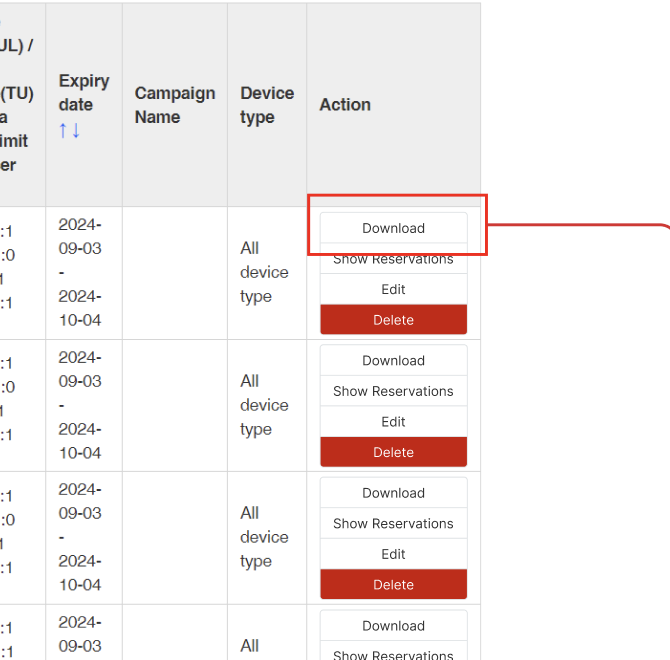Download the second row entry
This screenshot has width=670, height=660.
pyautogui.click(x=393, y=361)
